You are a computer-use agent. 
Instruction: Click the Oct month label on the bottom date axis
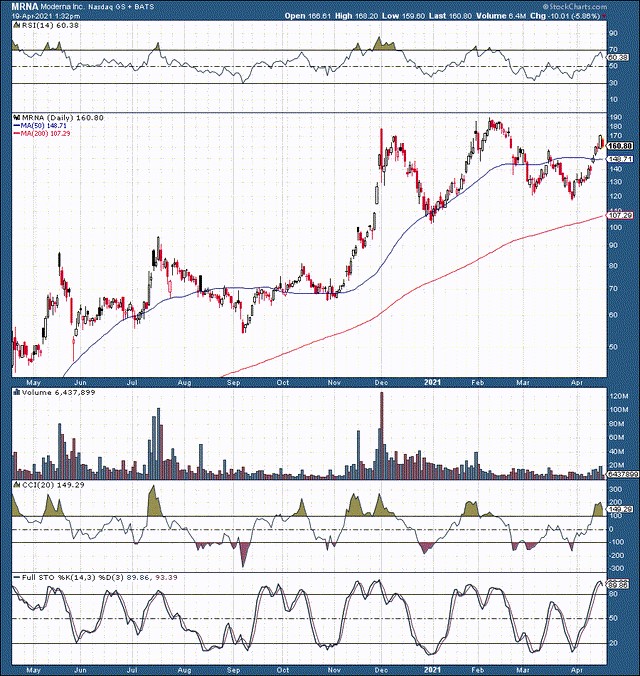click(x=282, y=670)
